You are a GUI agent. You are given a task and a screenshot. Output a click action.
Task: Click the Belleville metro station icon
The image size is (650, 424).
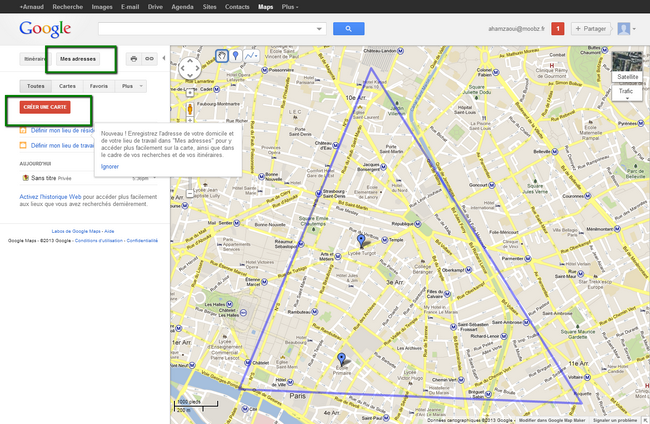tap(555, 152)
